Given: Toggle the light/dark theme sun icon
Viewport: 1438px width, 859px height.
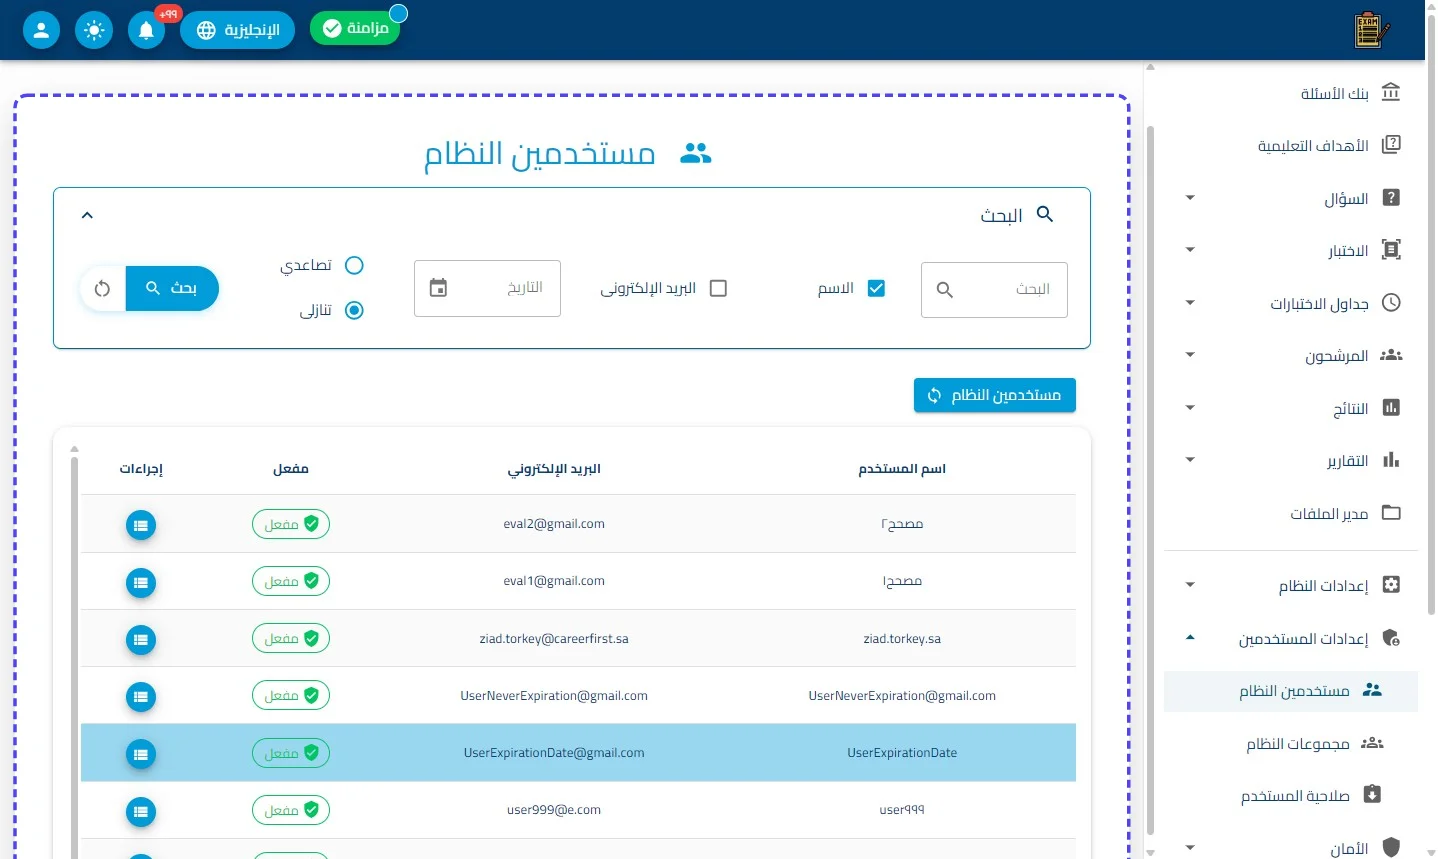Looking at the screenshot, I should (94, 30).
